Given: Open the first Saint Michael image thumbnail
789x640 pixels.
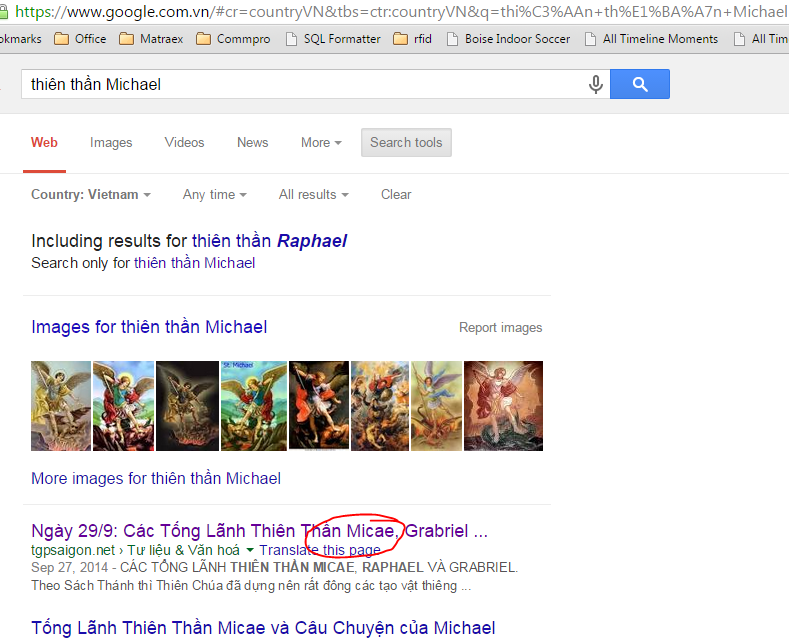Looking at the screenshot, I should (x=61, y=406).
